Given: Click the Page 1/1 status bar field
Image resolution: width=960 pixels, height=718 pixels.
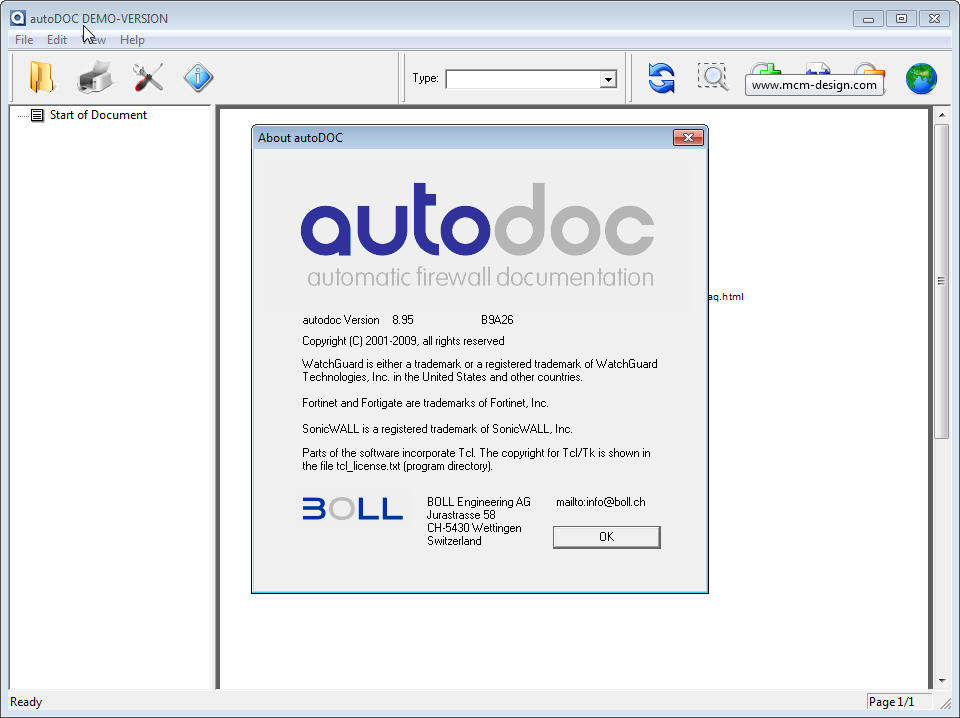Looking at the screenshot, I should (899, 701).
